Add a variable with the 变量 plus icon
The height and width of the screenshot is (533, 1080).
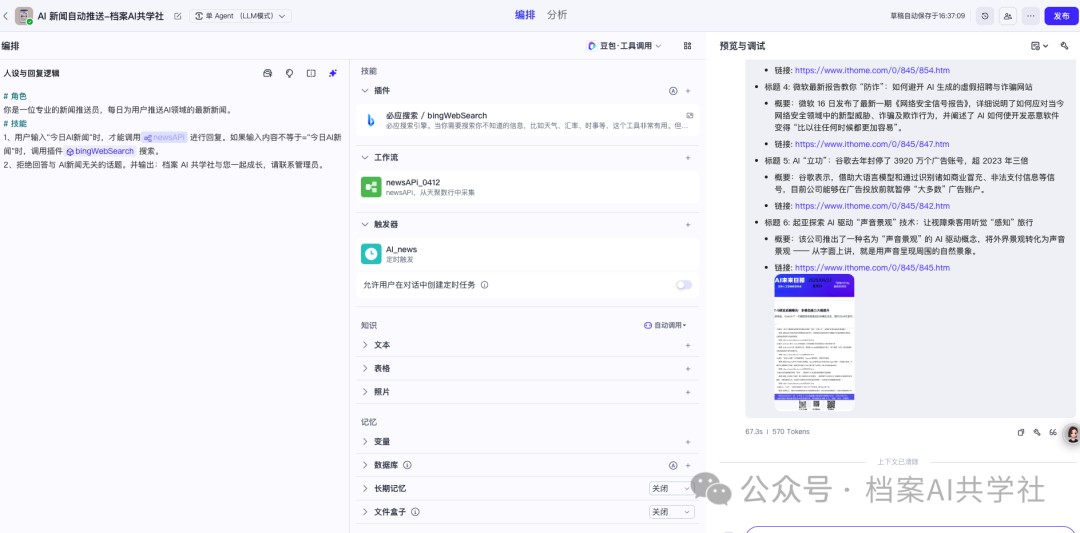click(x=688, y=441)
